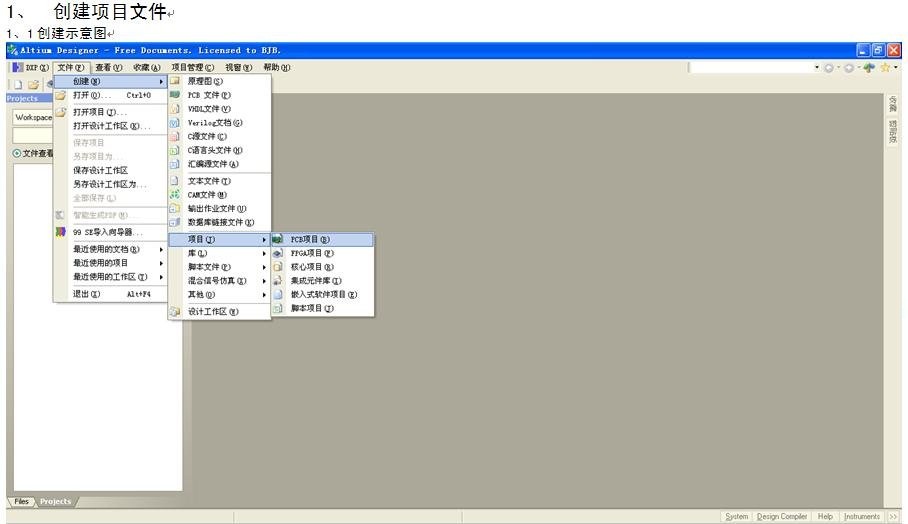The height and width of the screenshot is (524, 908).
Task: Open the 帮助 (Help) menu
Action: (277, 68)
